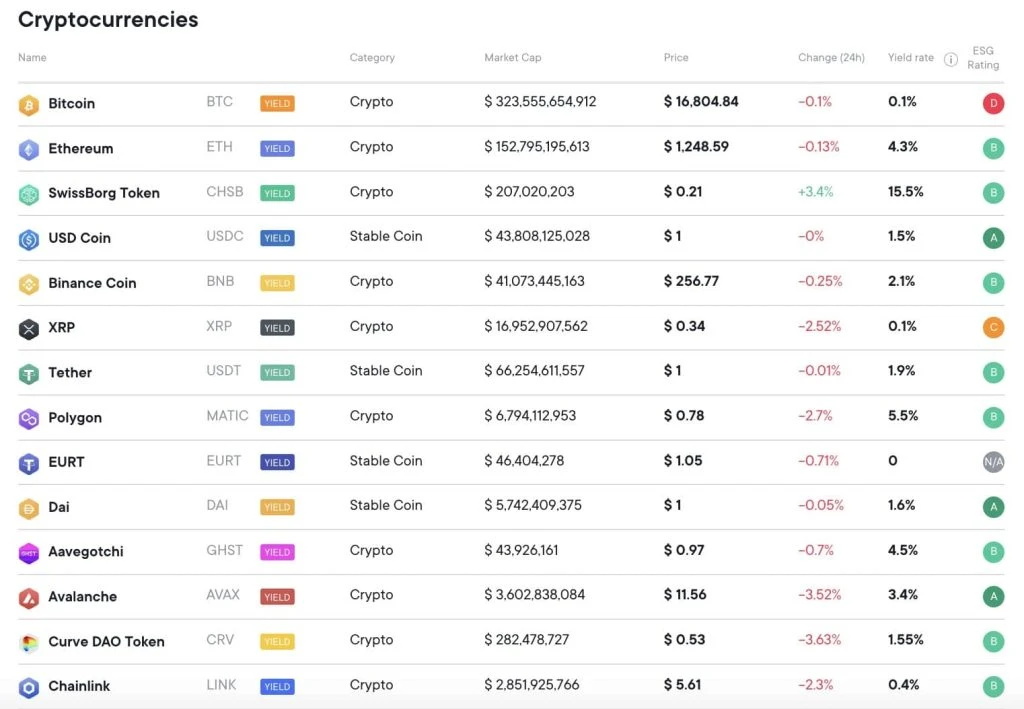Click the XRP logo icon
Image resolution: width=1024 pixels, height=709 pixels.
[31, 328]
